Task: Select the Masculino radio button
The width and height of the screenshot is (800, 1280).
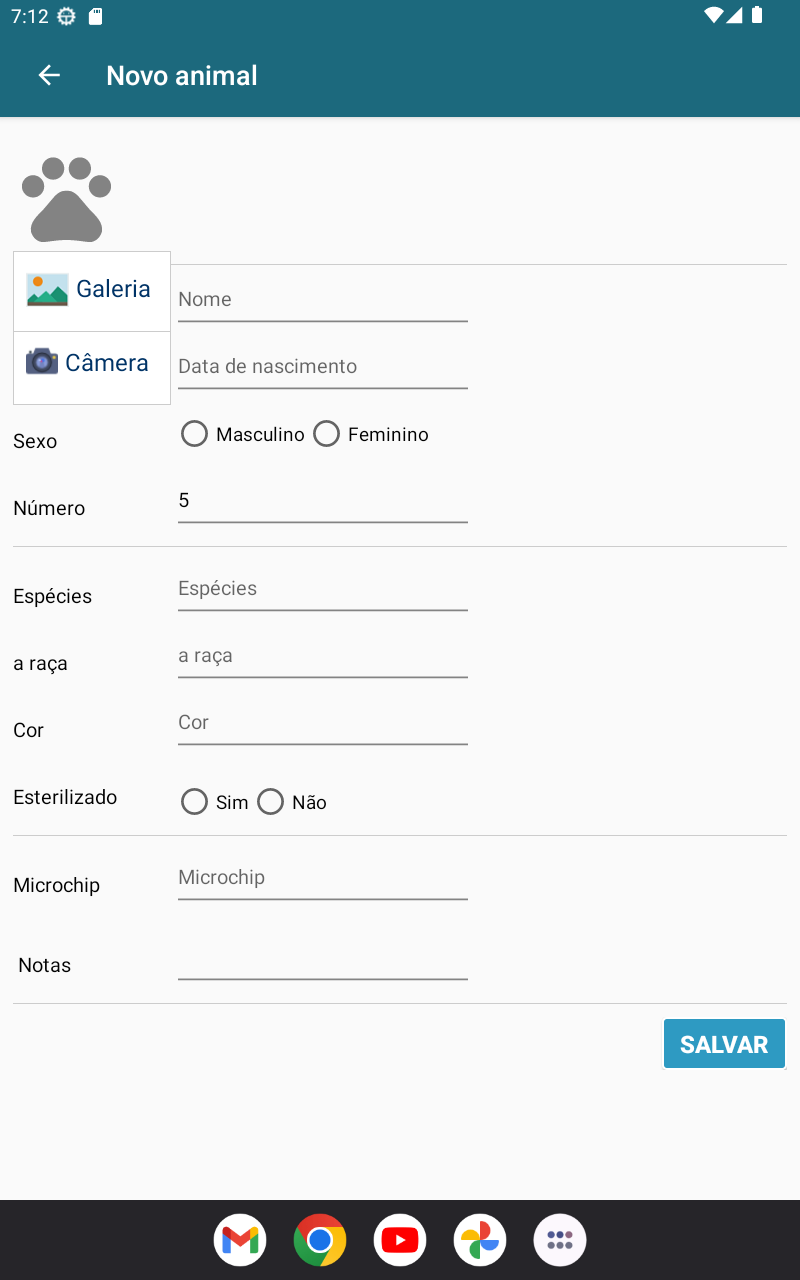Action: pos(195,434)
